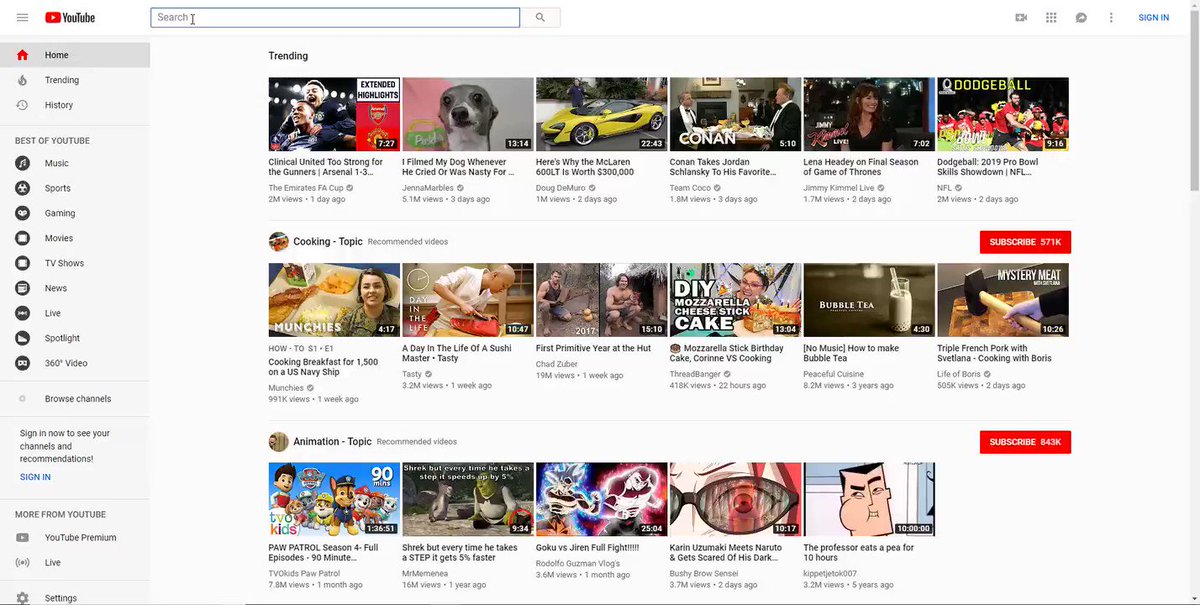Click the Music icon in sidebar
This screenshot has width=1200, height=605.
click(x=22, y=163)
